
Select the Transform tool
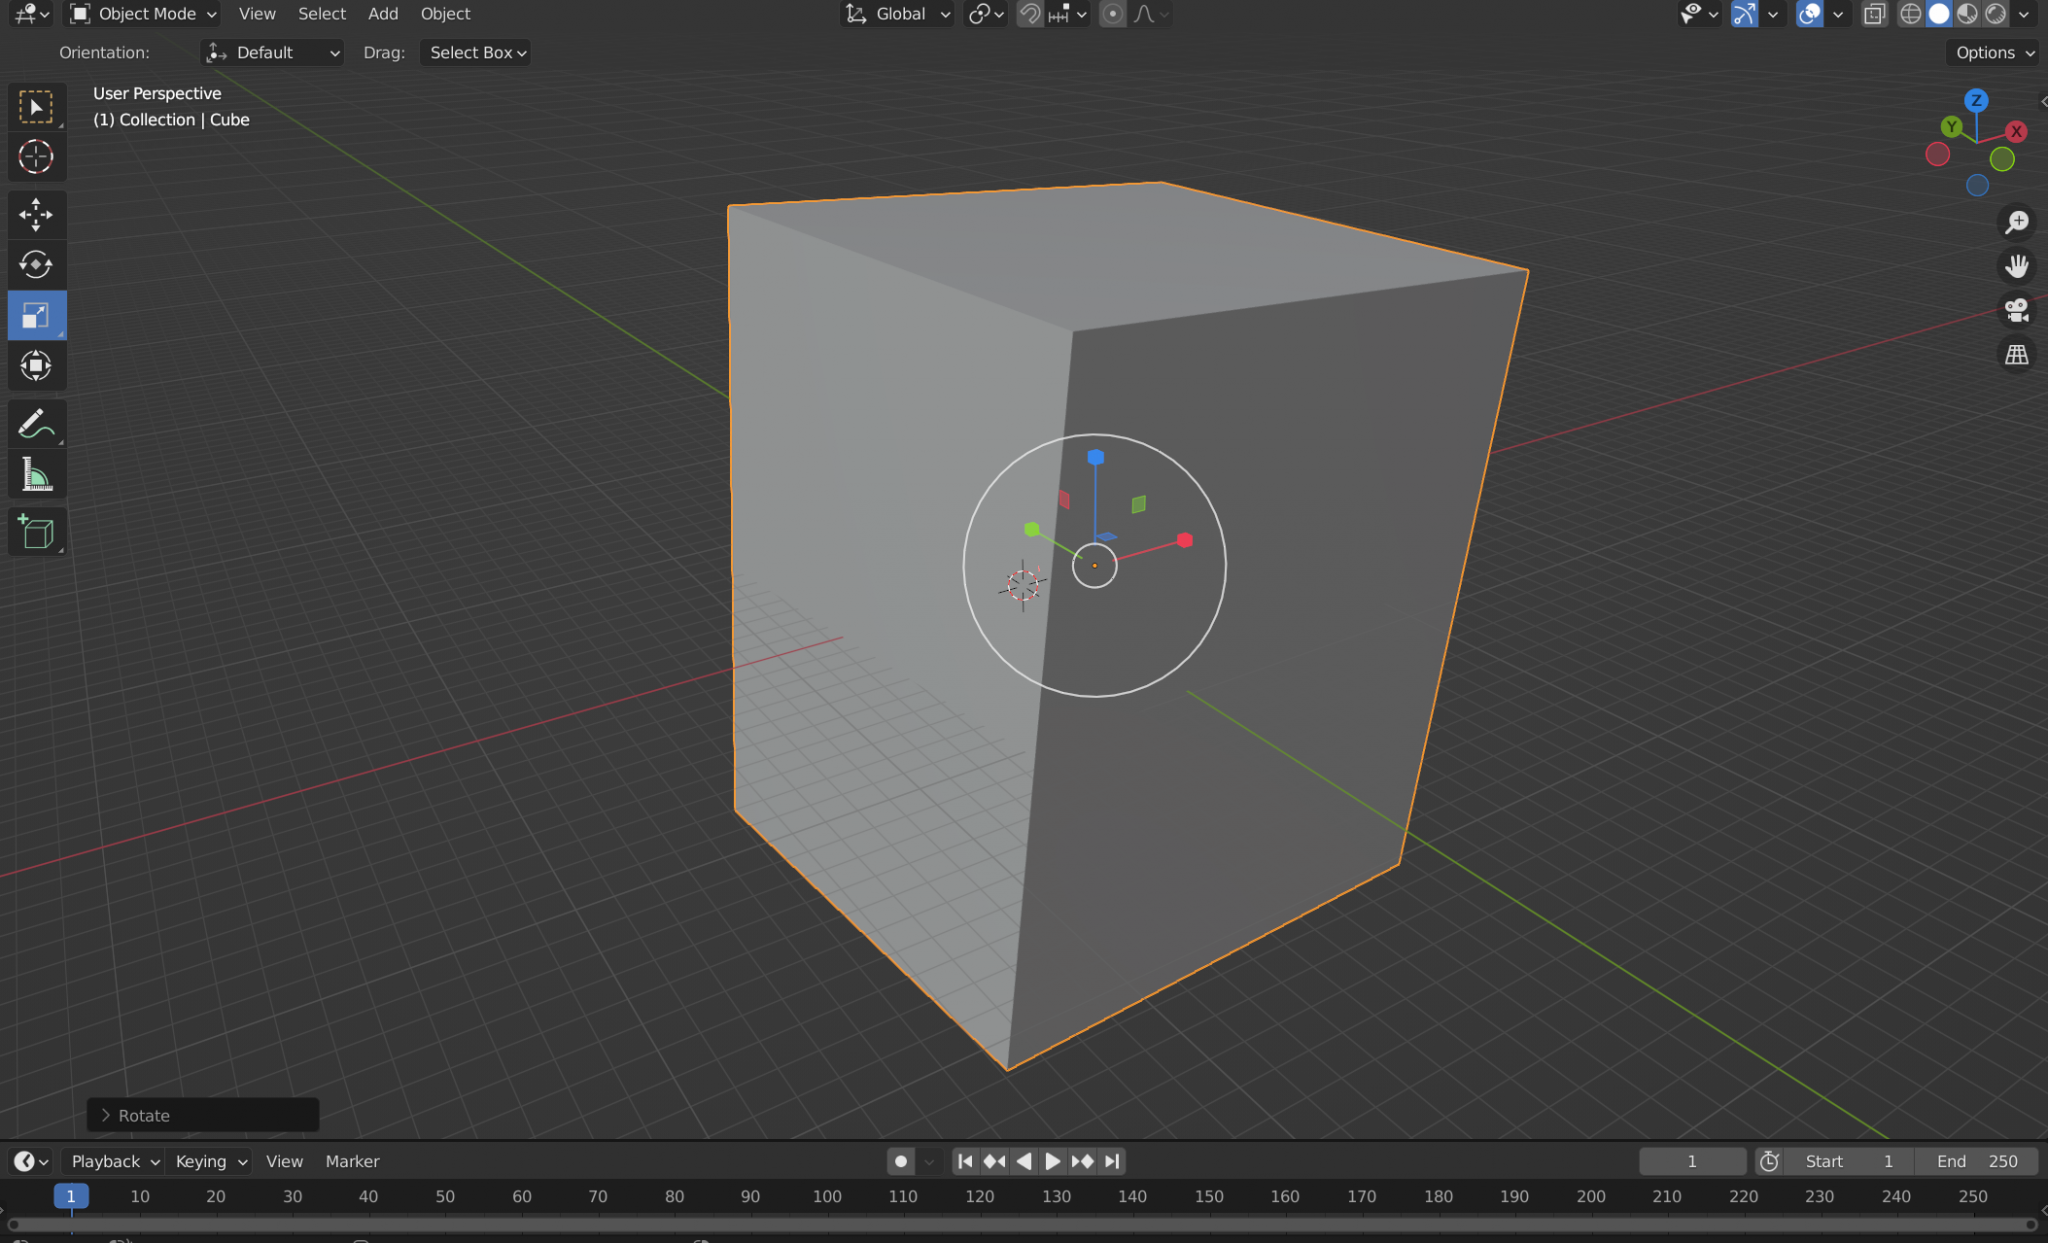[37, 366]
